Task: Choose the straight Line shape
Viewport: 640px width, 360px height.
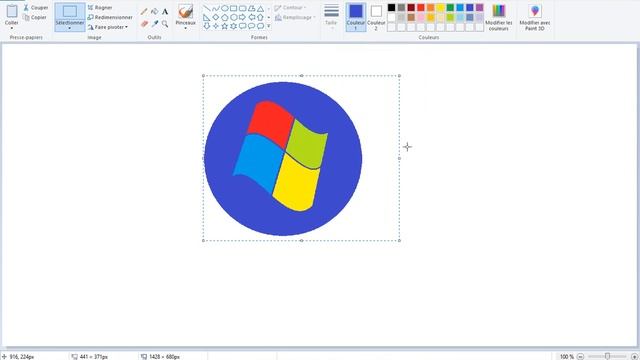Action: (207, 8)
